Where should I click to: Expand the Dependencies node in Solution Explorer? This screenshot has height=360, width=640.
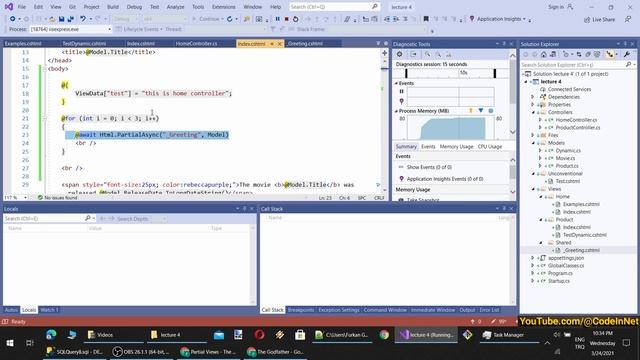[533, 97]
